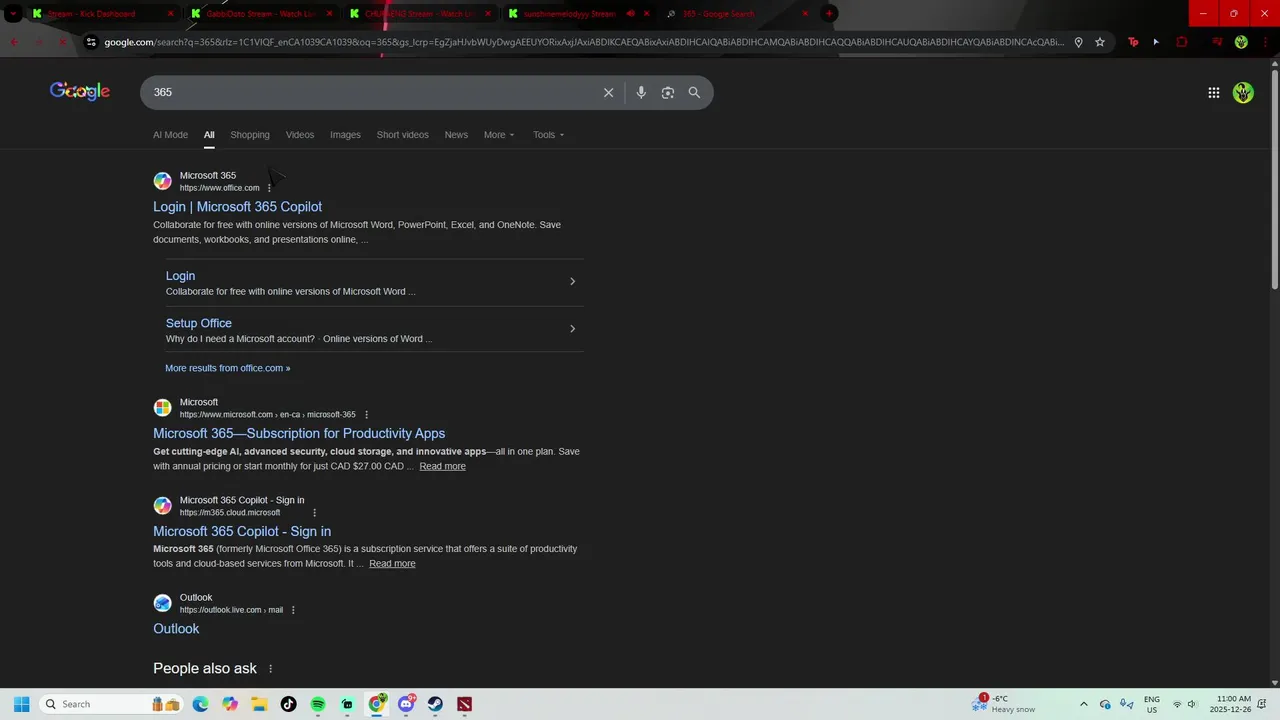Open Microsoft 365 Copilot - Sign in link
This screenshot has height=720, width=1280.
[242, 532]
